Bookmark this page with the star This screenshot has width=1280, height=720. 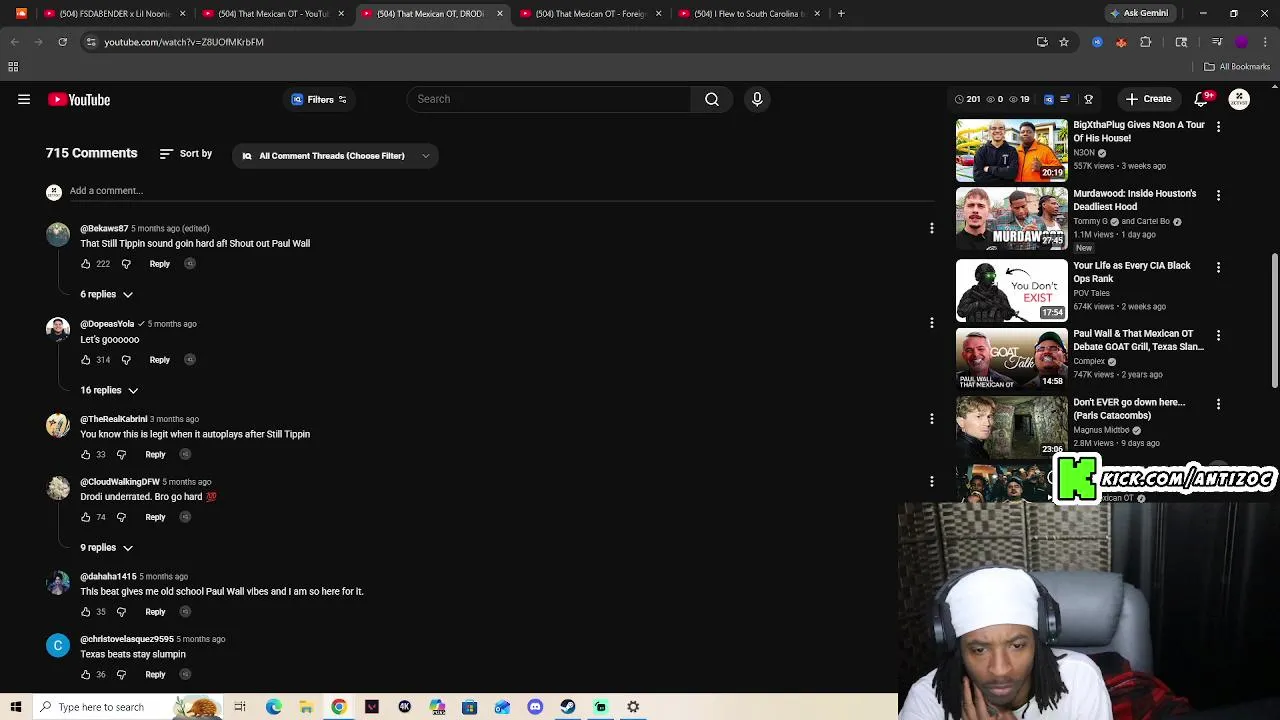click(x=1064, y=42)
